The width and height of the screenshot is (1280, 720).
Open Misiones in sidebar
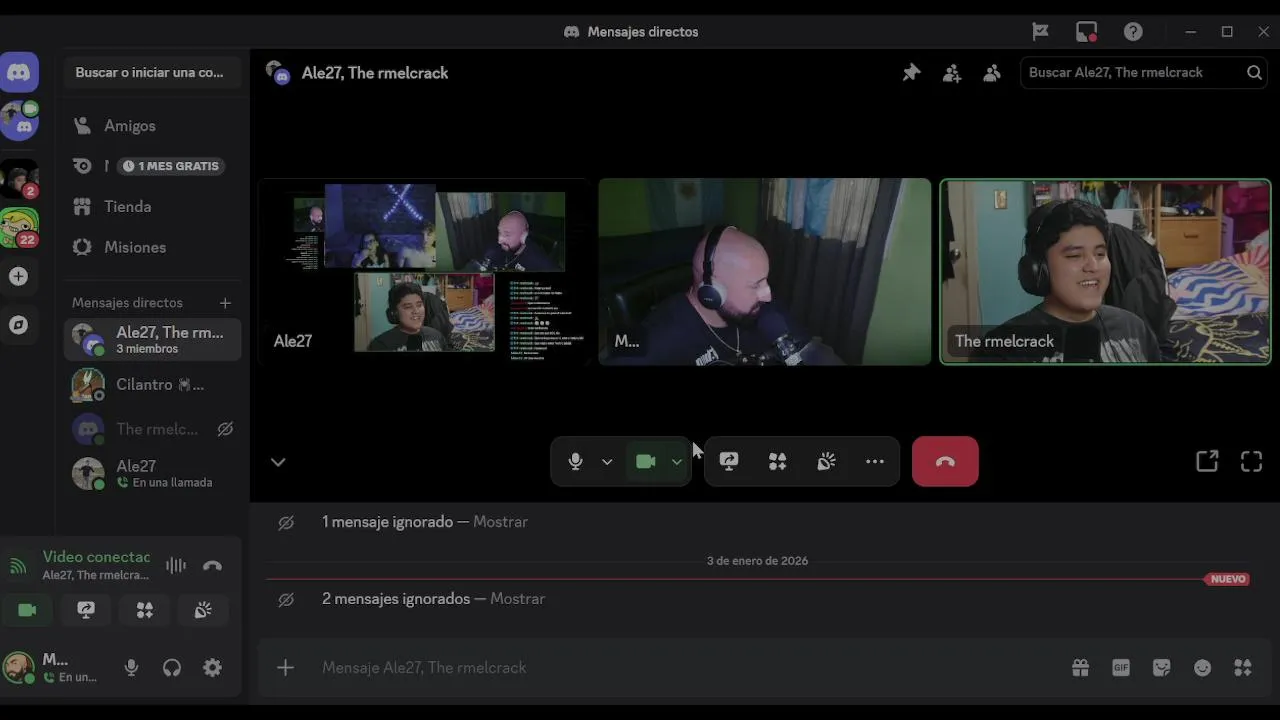coord(153,247)
